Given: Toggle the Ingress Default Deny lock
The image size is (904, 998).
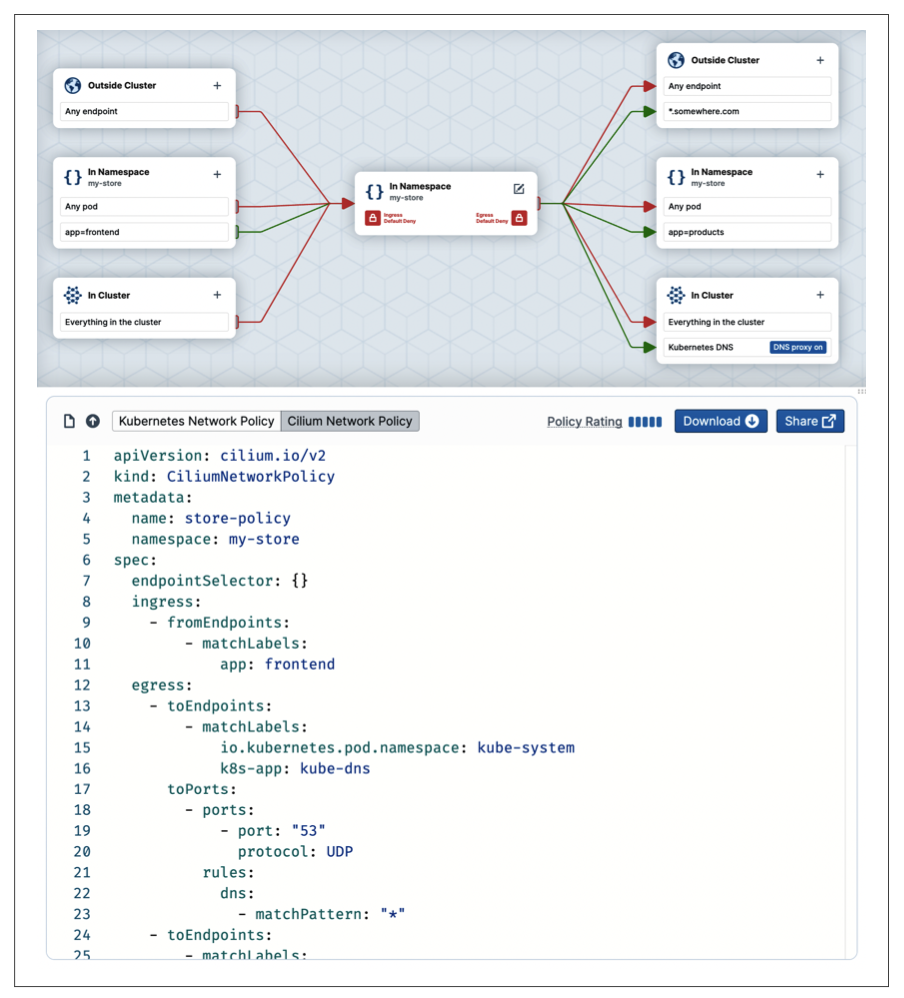Looking at the screenshot, I should pos(373,218).
